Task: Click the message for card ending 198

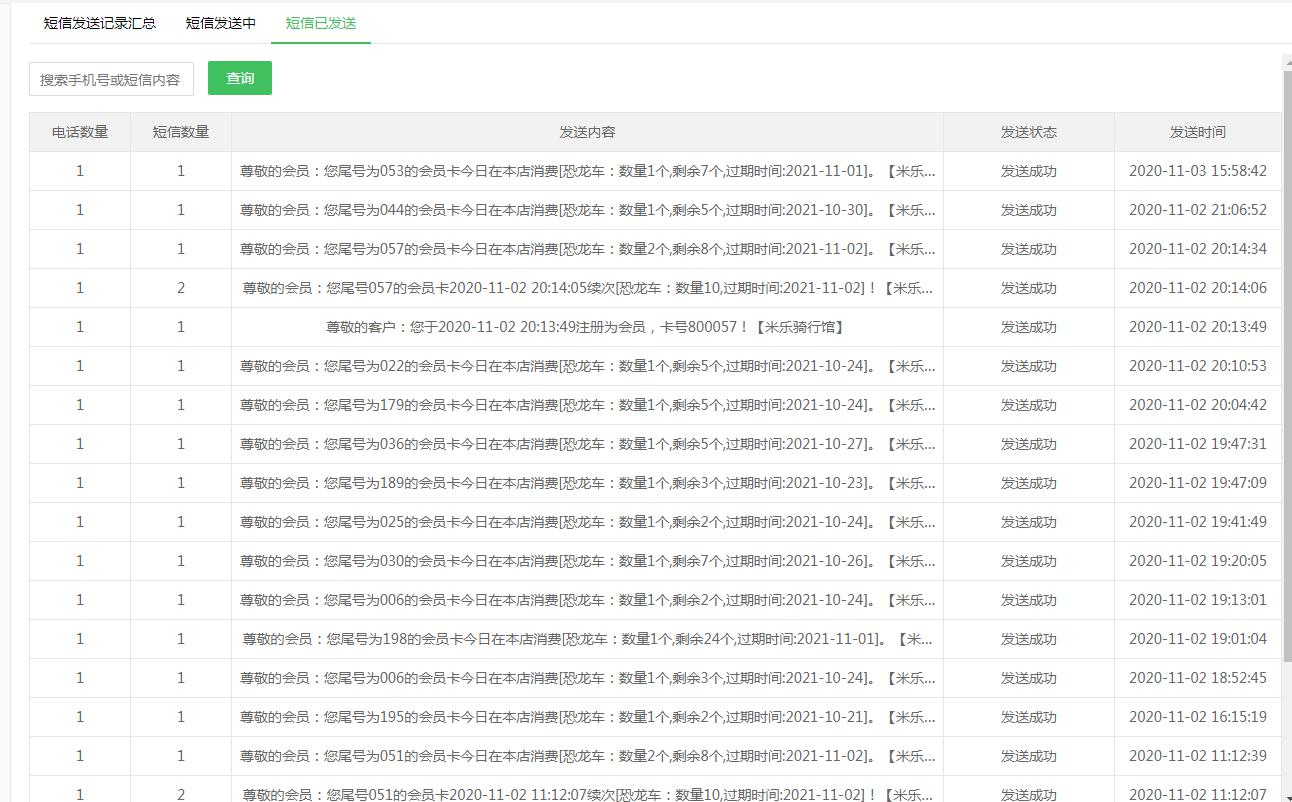Action: pos(587,639)
